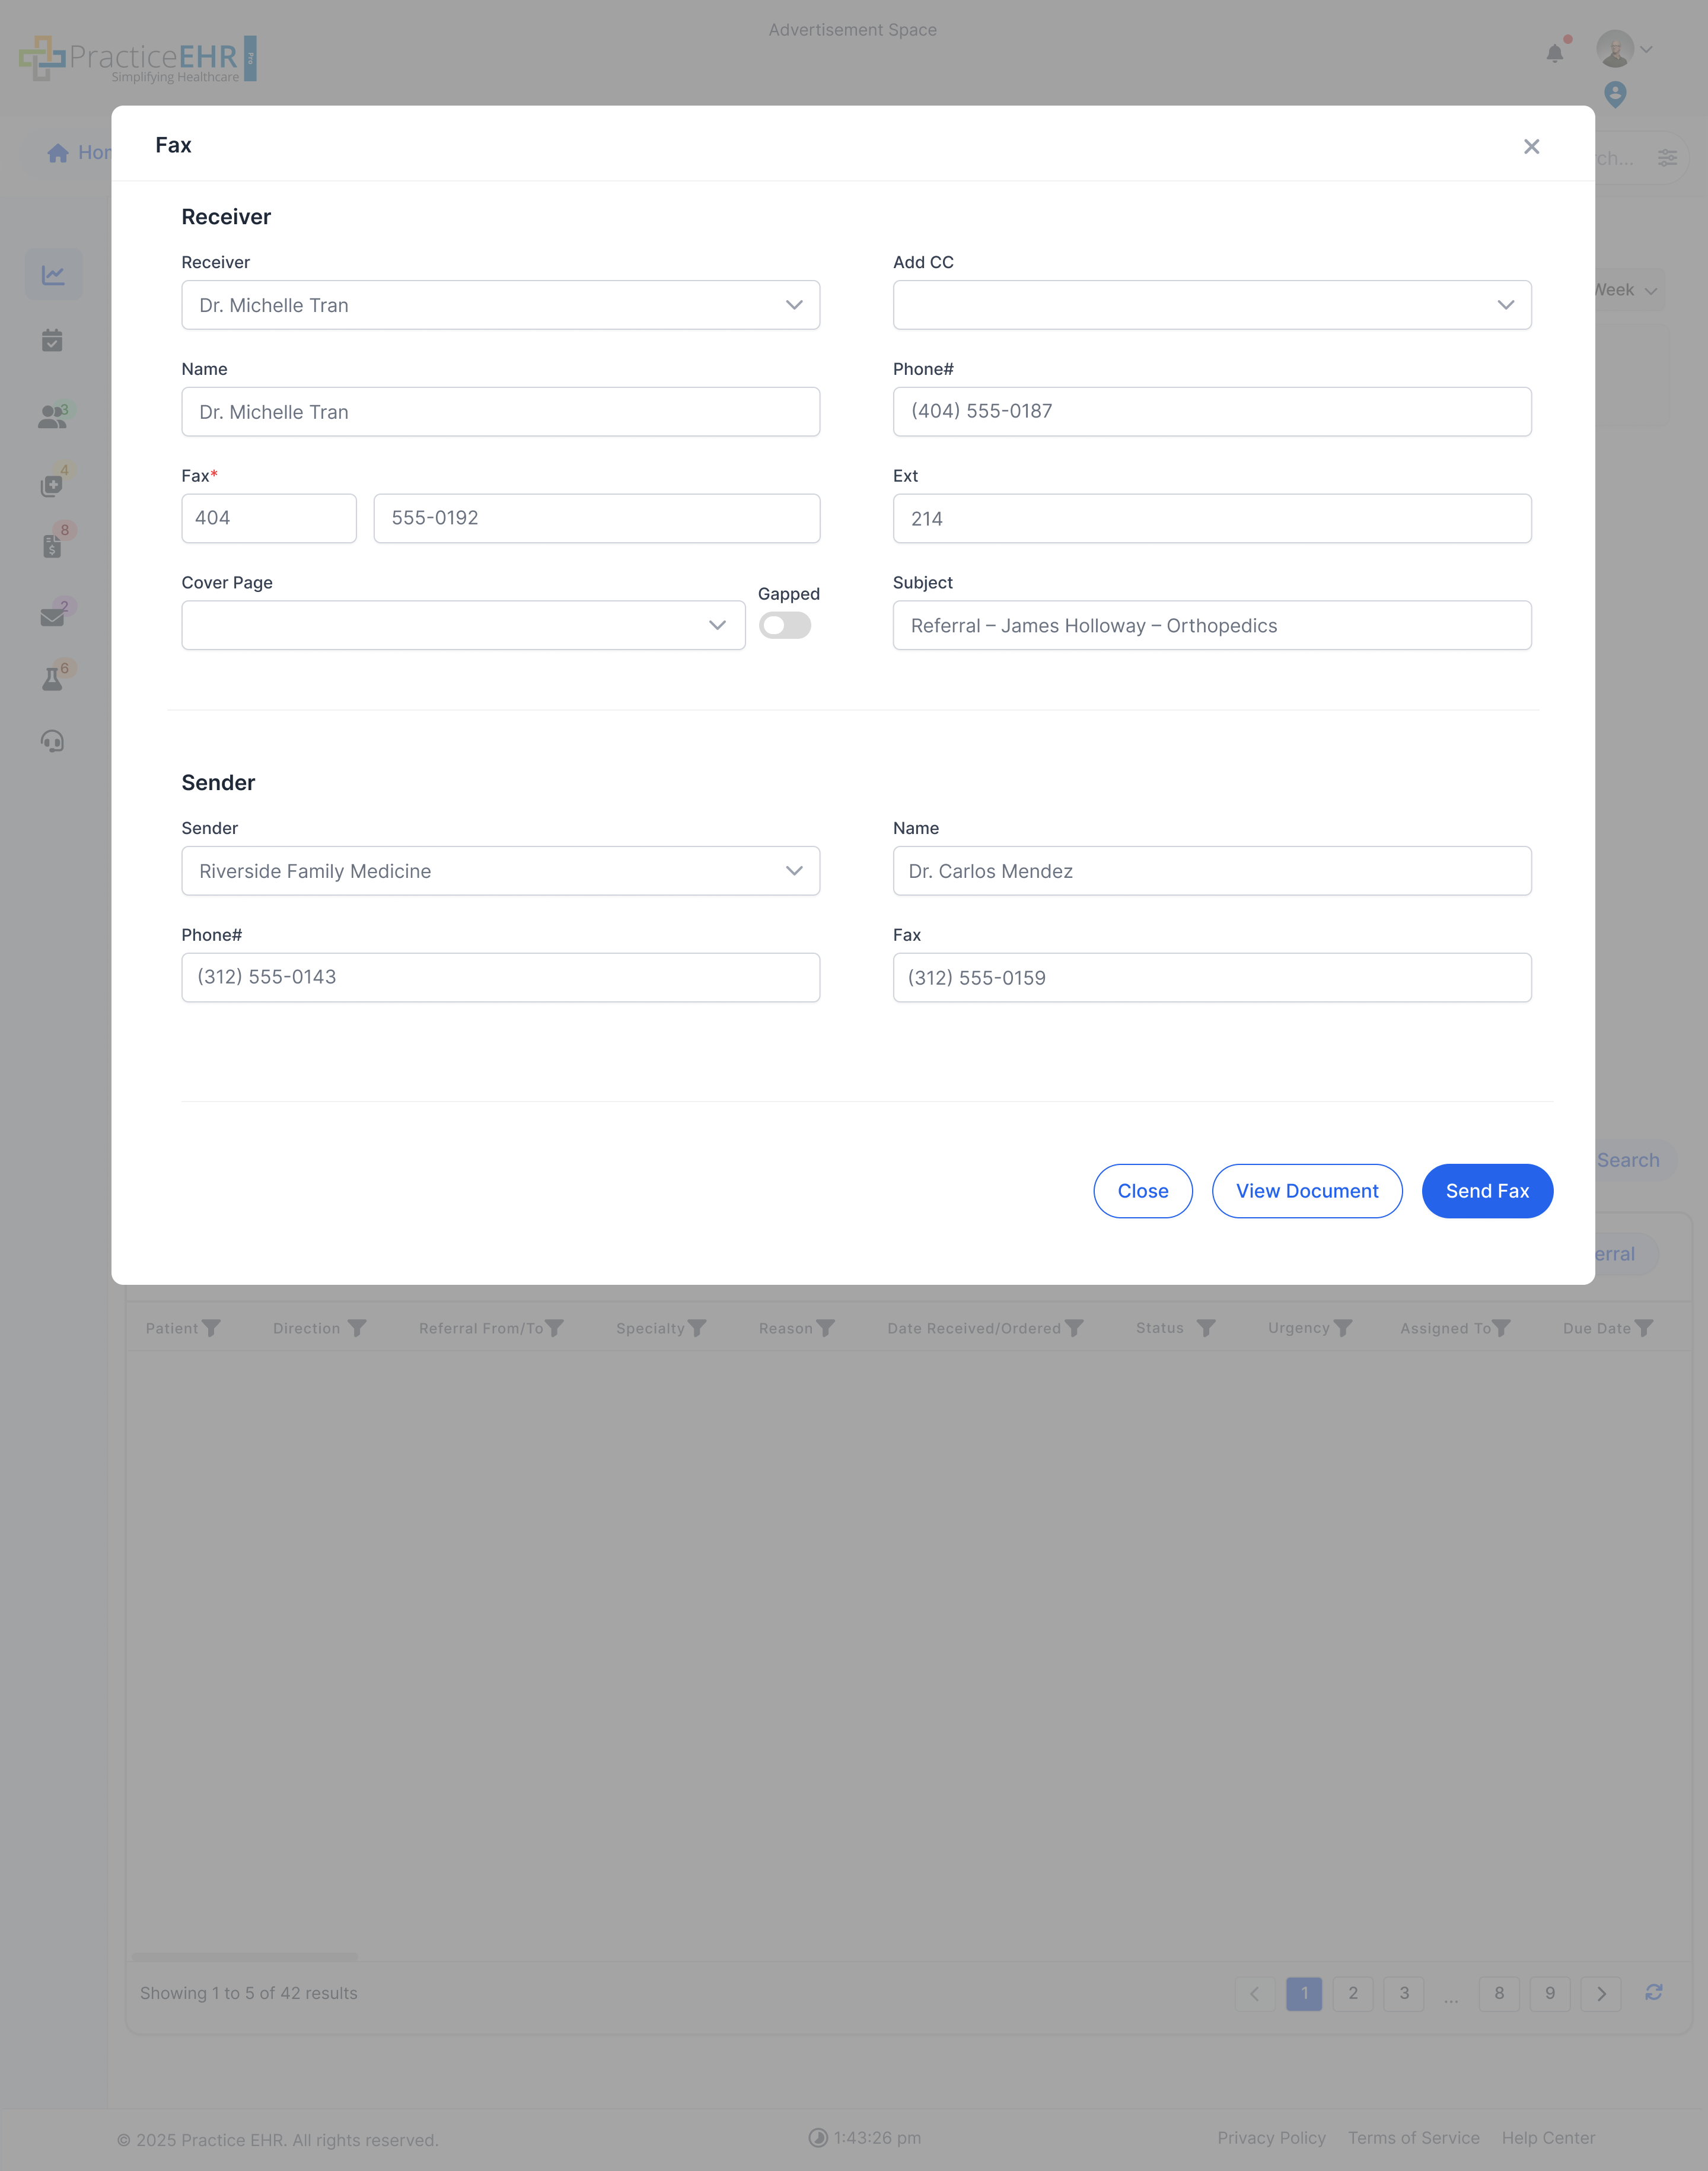The height and width of the screenshot is (2171, 1708).
Task: Click the analytics chart sidebar icon
Action: 53,274
